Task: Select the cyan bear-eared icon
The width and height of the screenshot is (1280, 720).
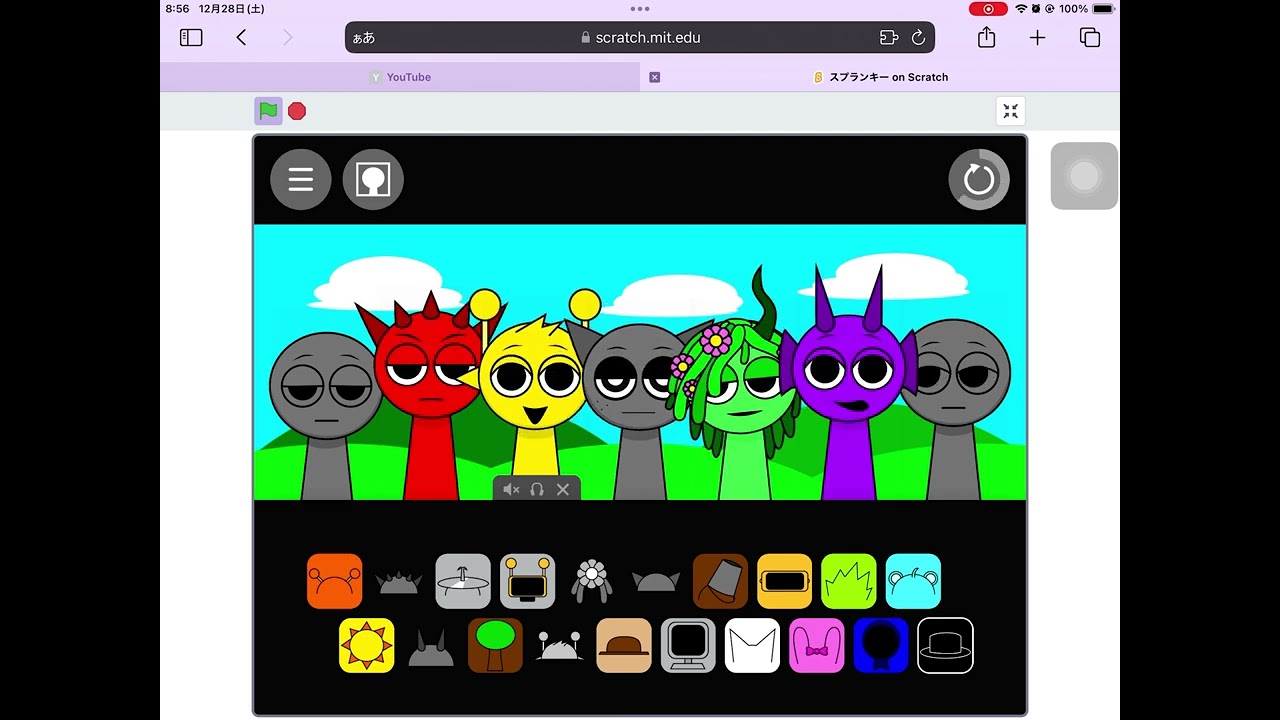Action: [913, 581]
